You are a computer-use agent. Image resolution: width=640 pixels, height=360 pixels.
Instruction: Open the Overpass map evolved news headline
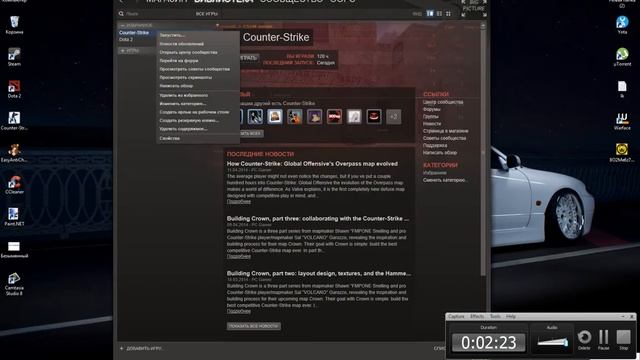click(312, 164)
